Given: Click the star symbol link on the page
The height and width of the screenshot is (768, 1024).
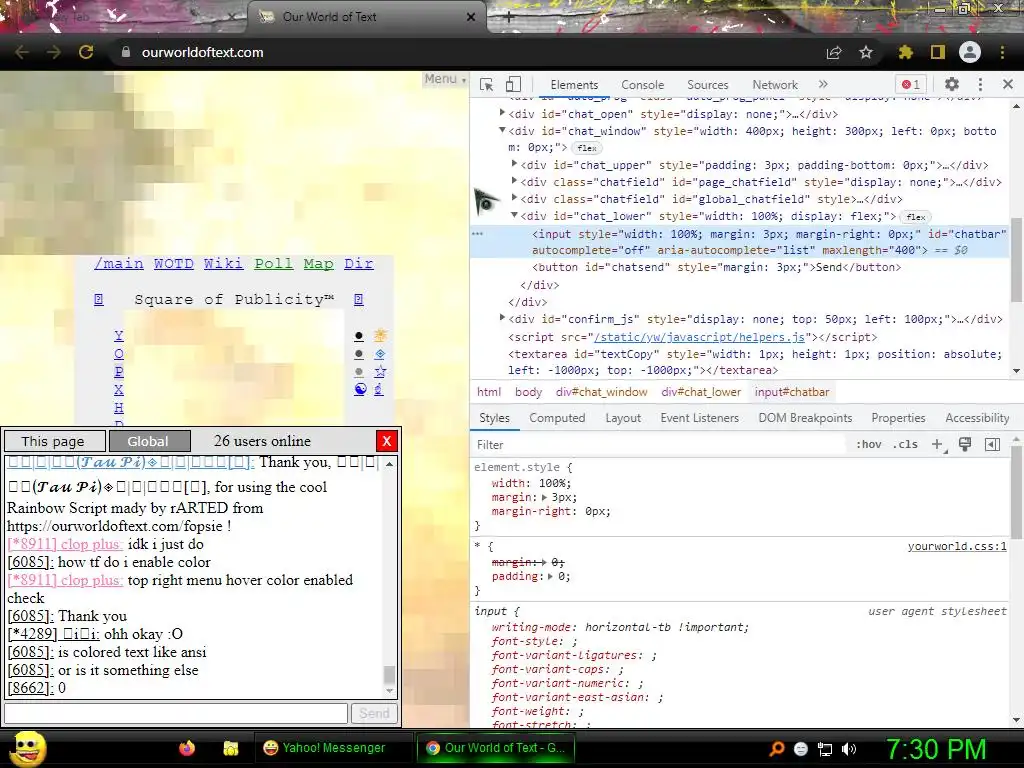Looking at the screenshot, I should [380, 372].
